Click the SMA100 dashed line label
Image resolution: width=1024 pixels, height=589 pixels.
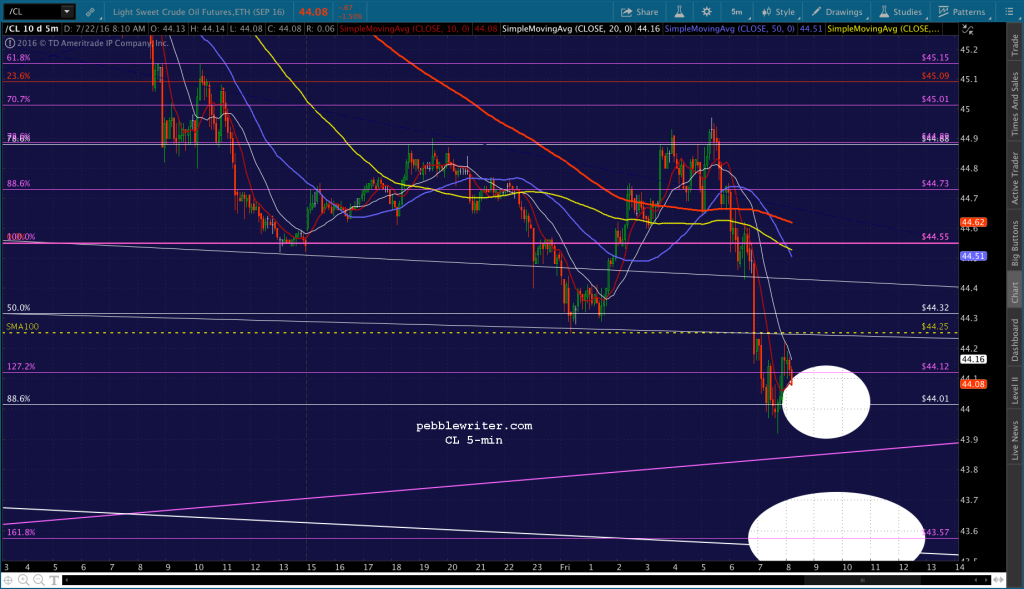coord(22,326)
